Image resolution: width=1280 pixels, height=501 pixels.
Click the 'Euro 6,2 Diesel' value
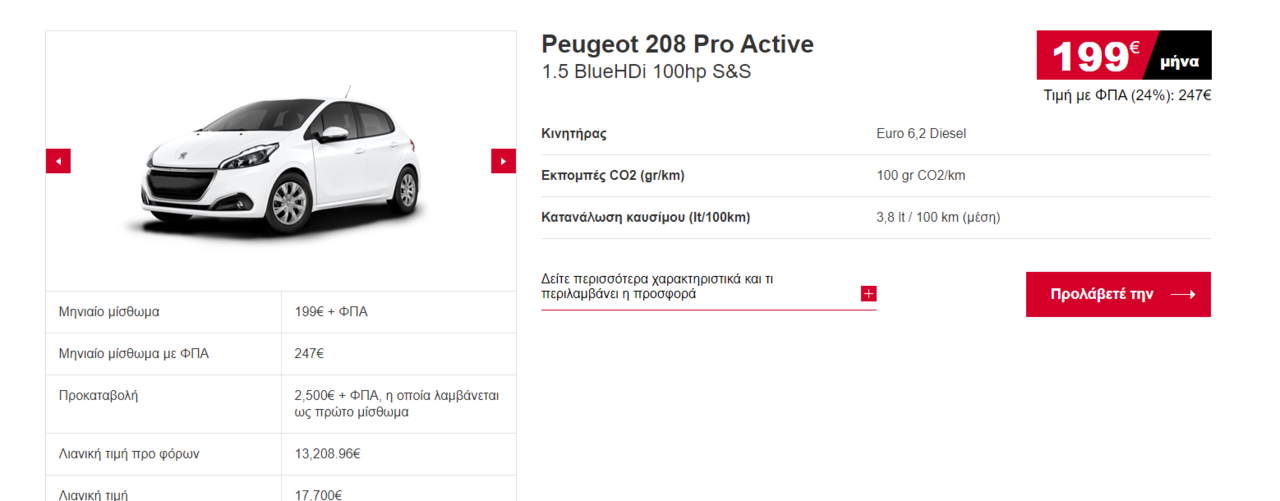[x=921, y=134]
